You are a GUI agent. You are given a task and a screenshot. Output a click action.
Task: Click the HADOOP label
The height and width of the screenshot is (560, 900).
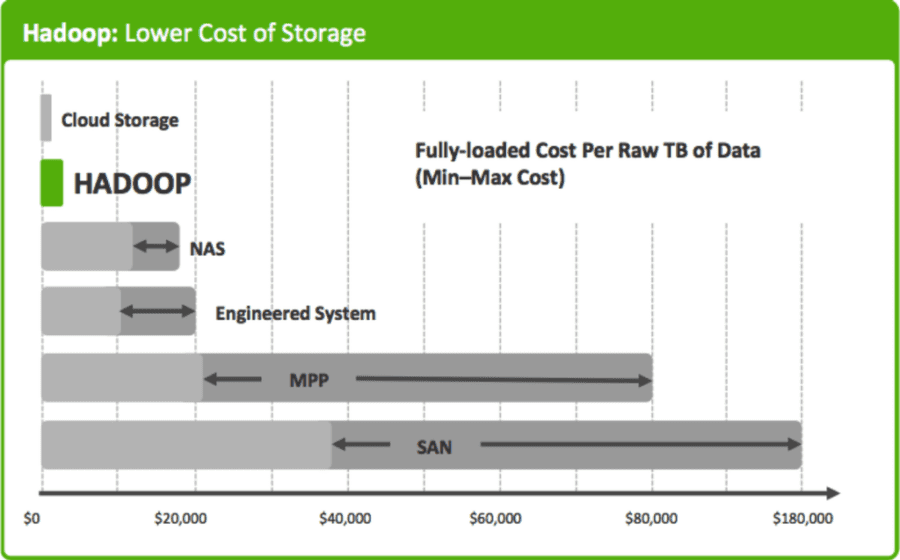[x=133, y=184]
